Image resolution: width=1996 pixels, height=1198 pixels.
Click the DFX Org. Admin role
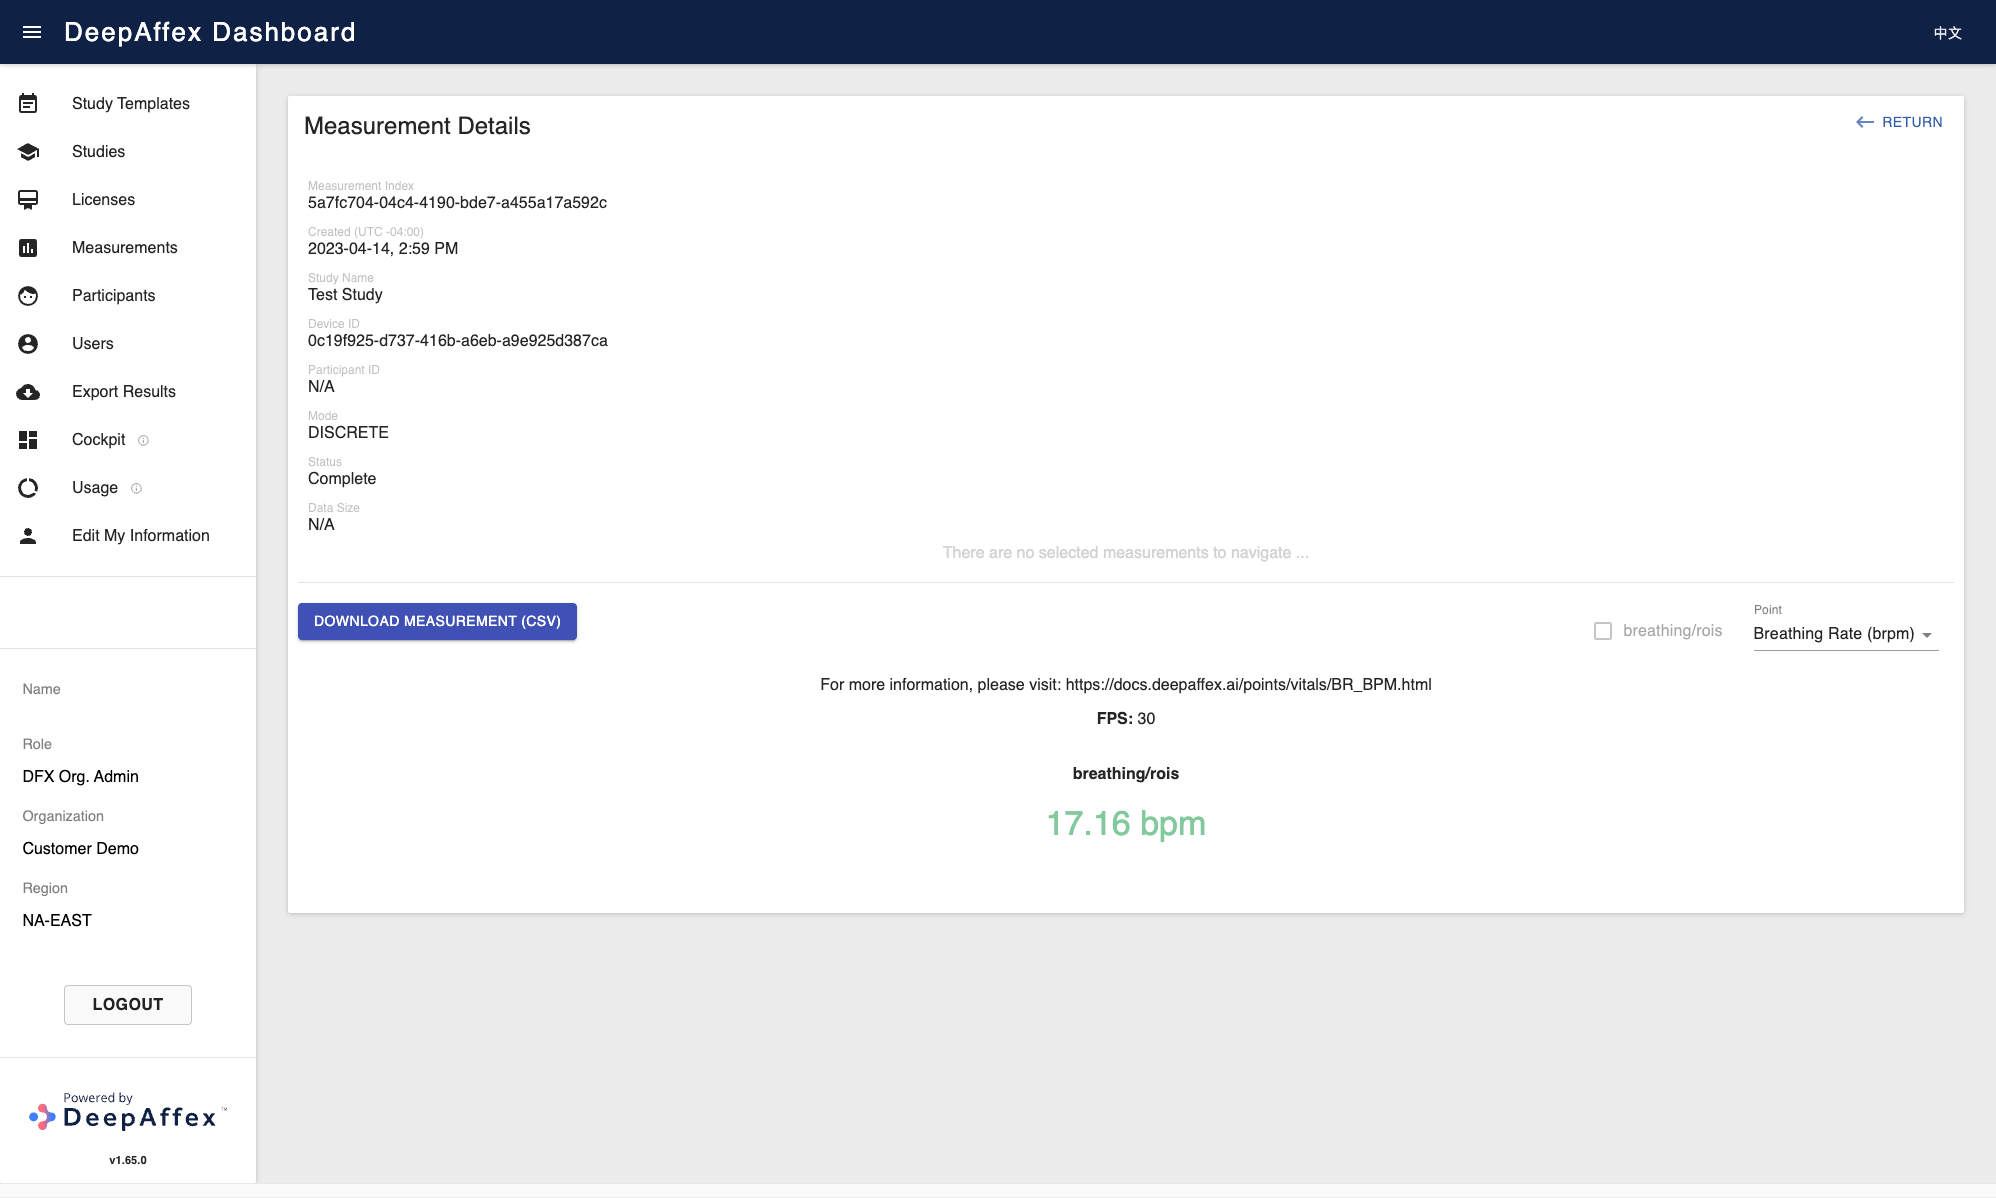coord(81,776)
